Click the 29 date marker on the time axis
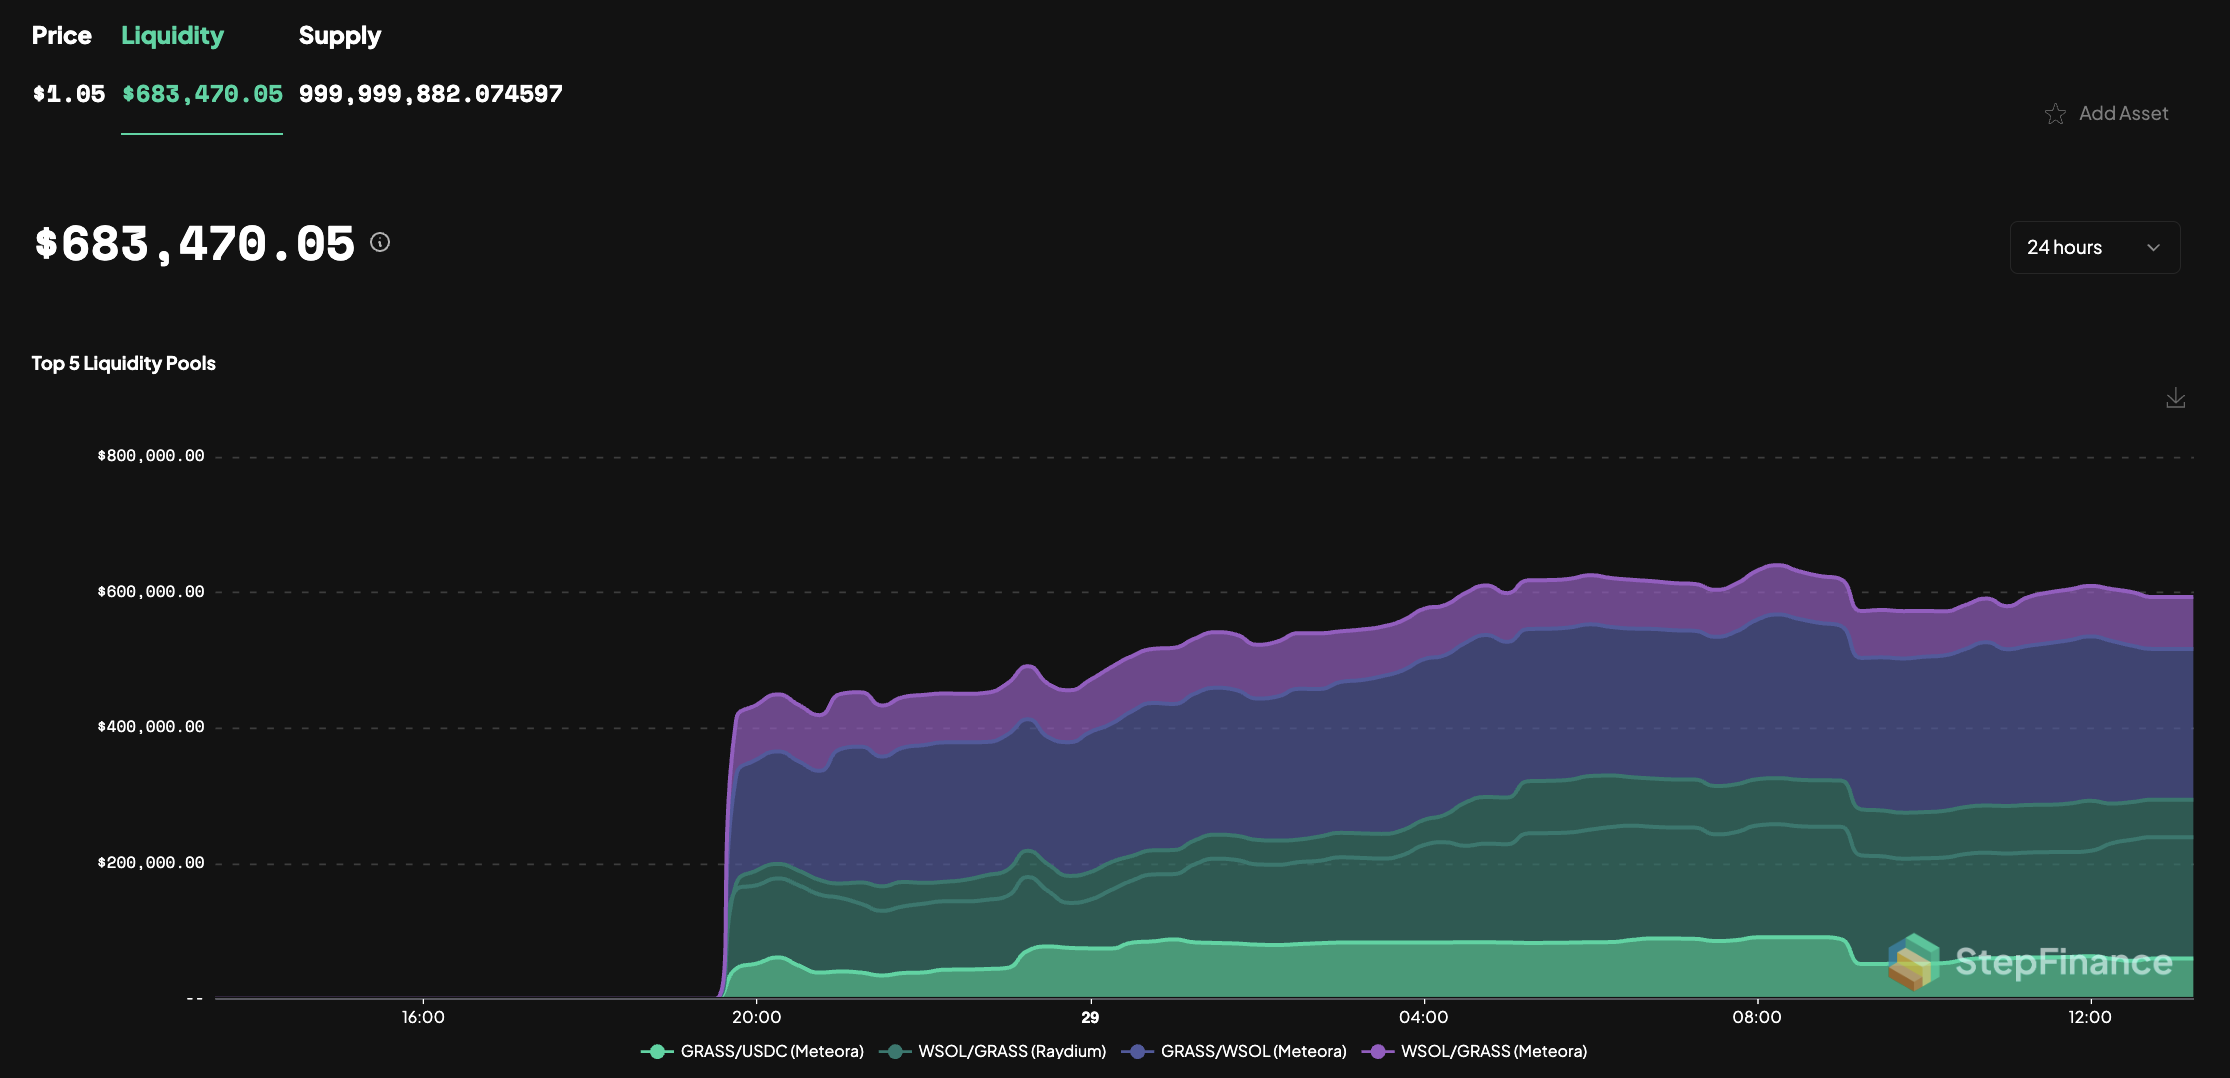The width and height of the screenshot is (2230, 1078). pyautogui.click(x=1090, y=1017)
